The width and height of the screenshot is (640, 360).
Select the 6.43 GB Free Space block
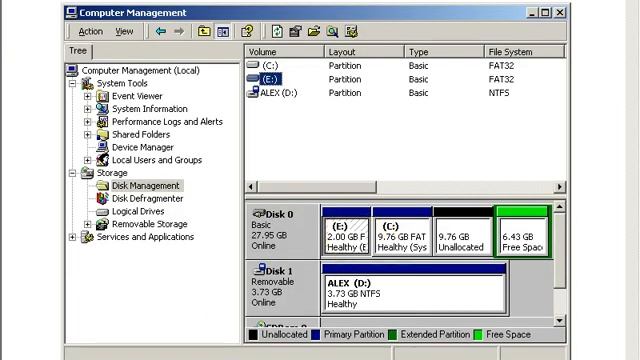pos(523,232)
